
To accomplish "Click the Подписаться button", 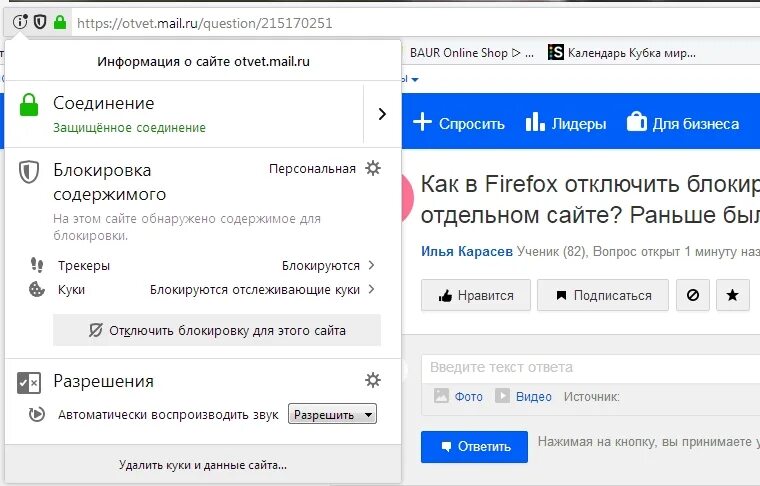I will [603, 295].
